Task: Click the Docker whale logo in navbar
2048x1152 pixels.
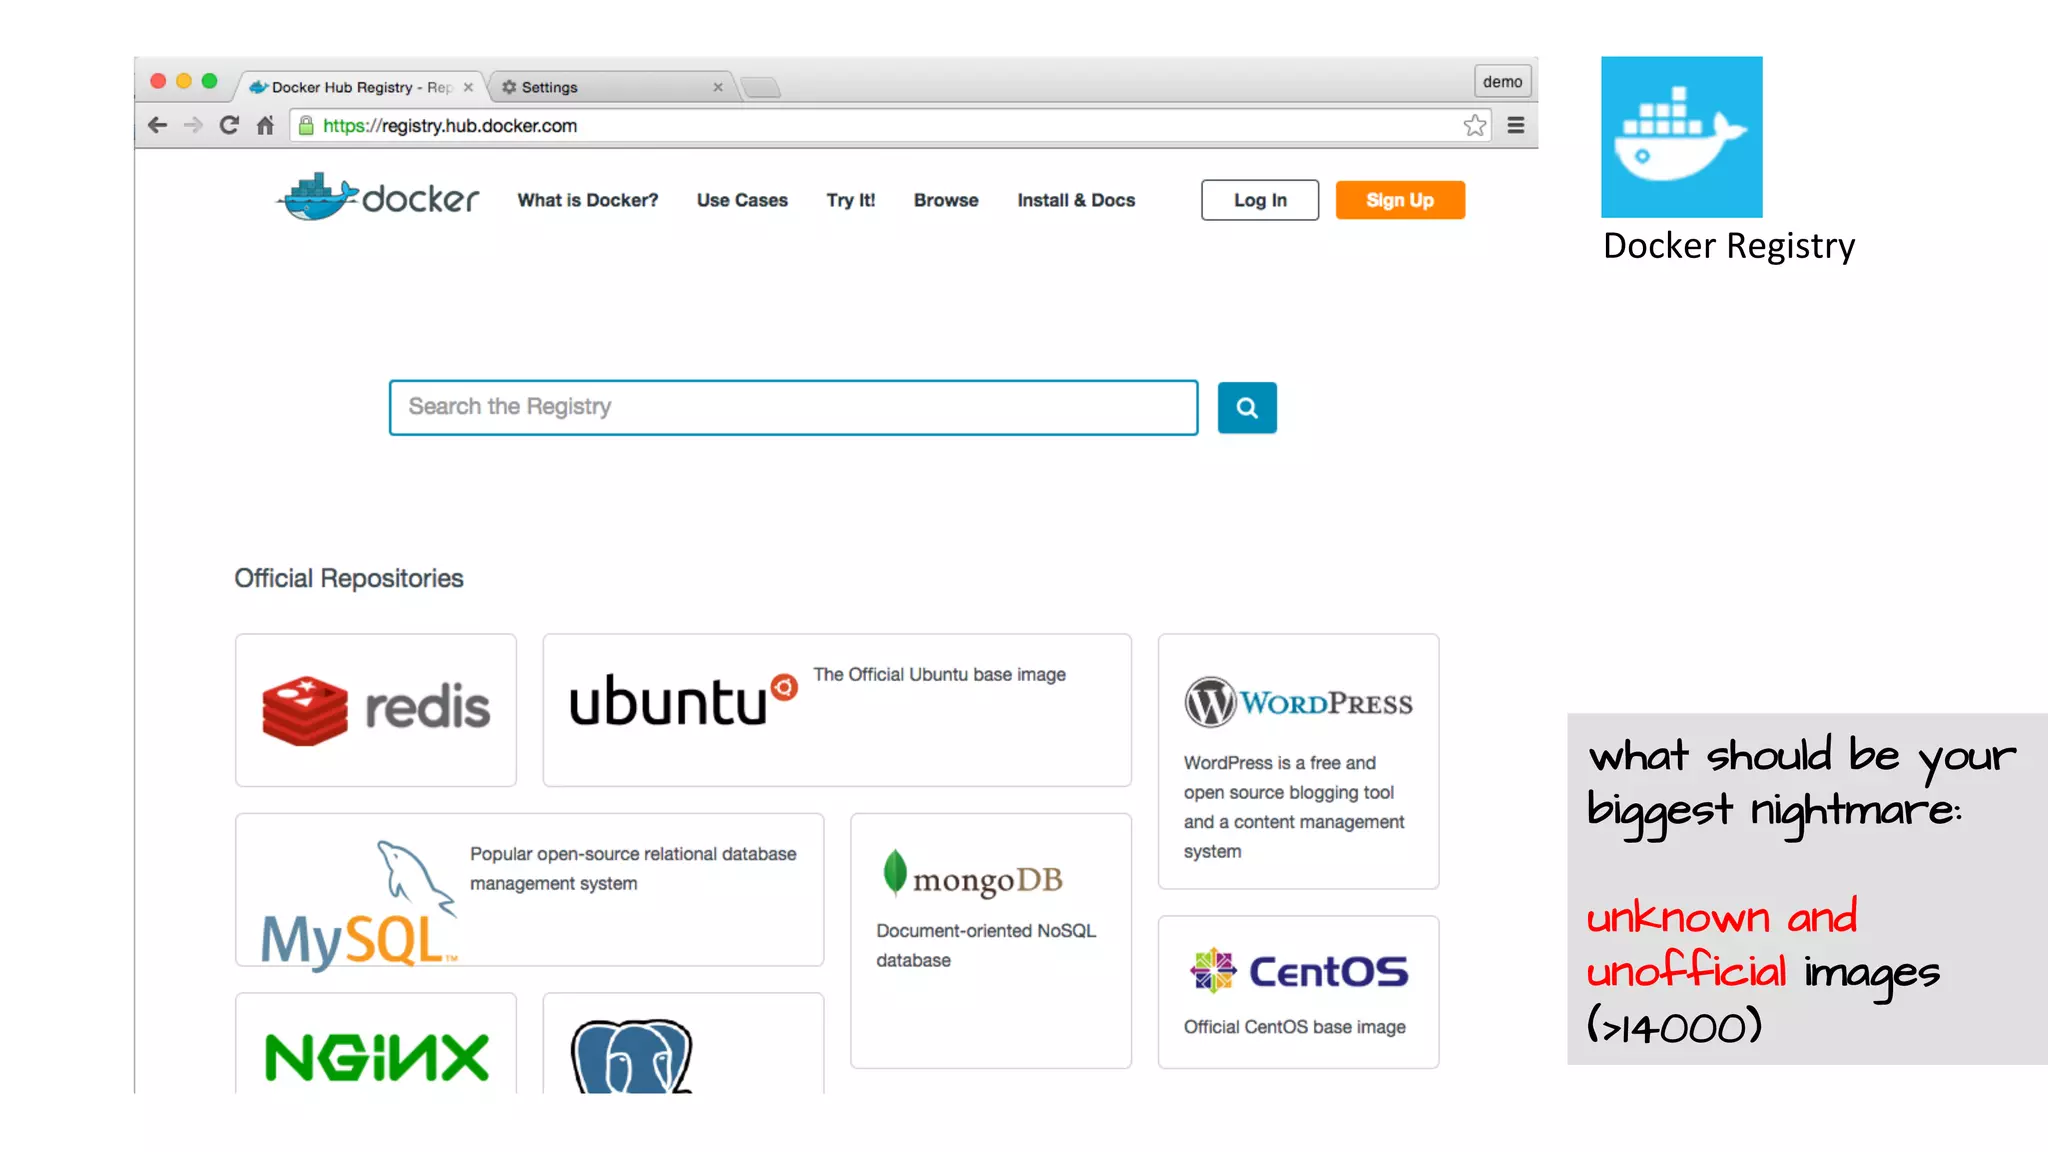Action: (378, 197)
